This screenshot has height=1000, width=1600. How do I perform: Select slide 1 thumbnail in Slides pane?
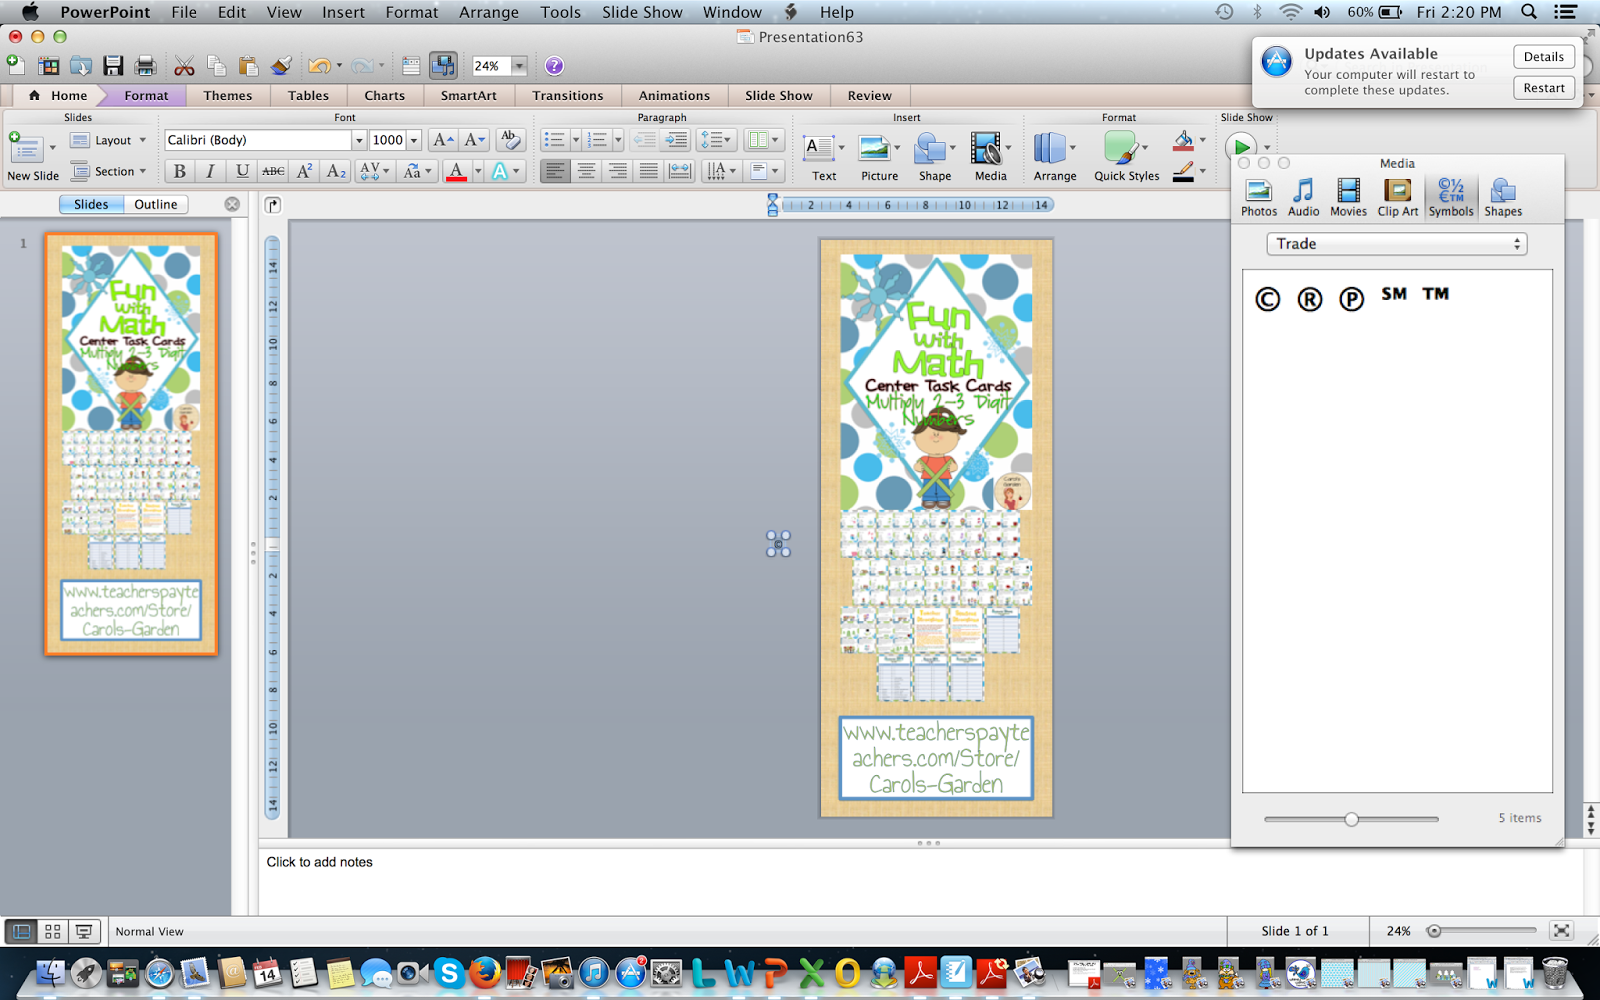131,444
